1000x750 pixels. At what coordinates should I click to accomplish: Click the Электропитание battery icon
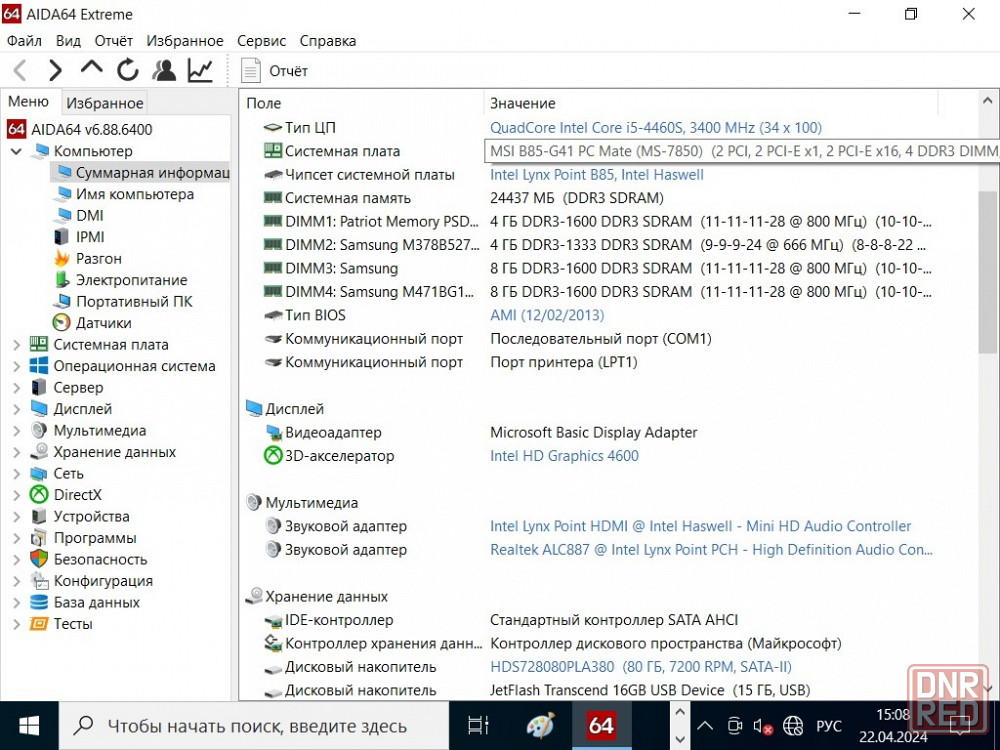pos(62,280)
